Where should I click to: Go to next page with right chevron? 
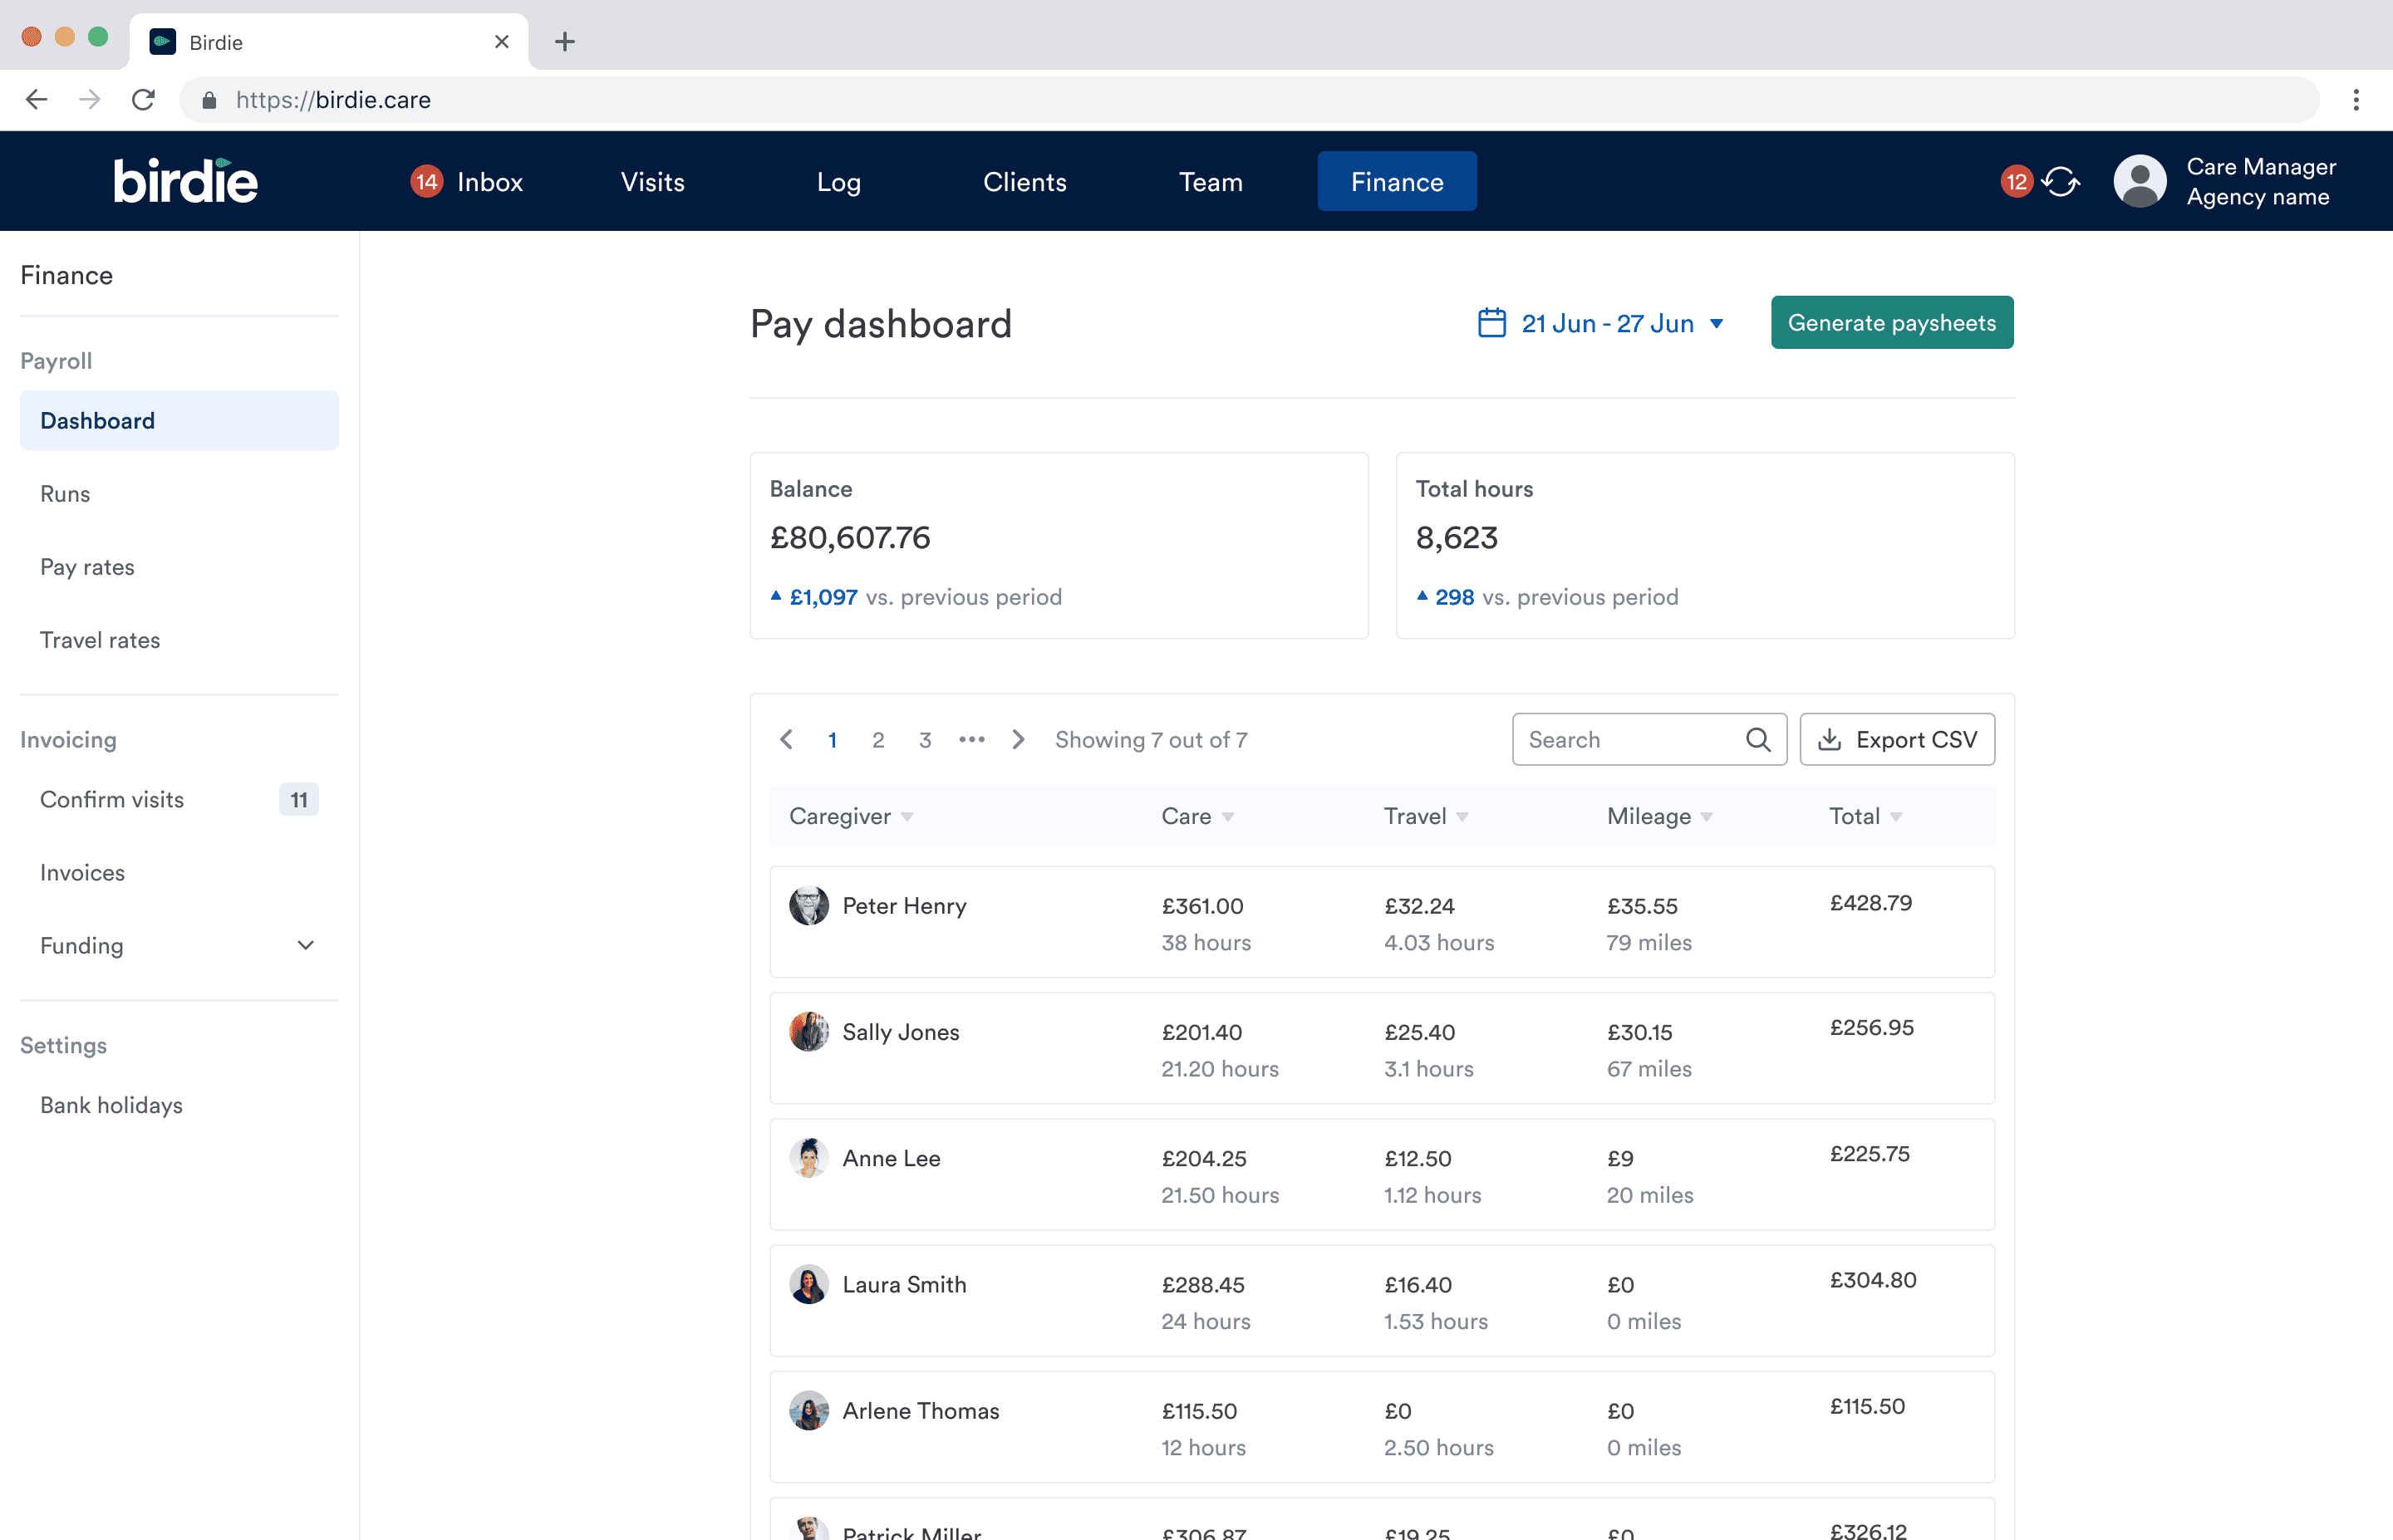click(x=1018, y=740)
